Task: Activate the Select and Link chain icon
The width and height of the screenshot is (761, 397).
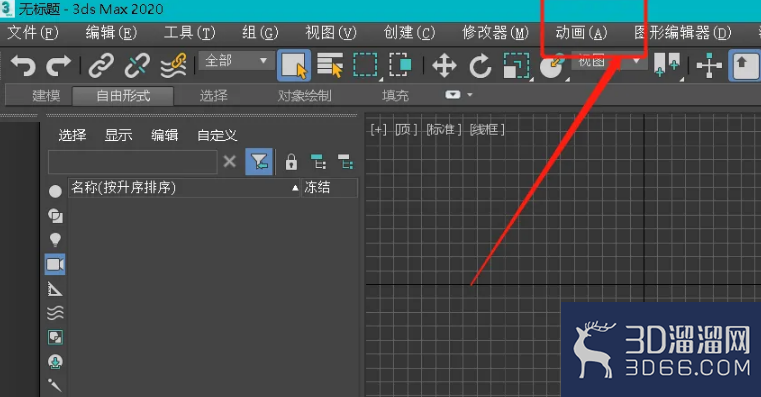Action: point(101,66)
